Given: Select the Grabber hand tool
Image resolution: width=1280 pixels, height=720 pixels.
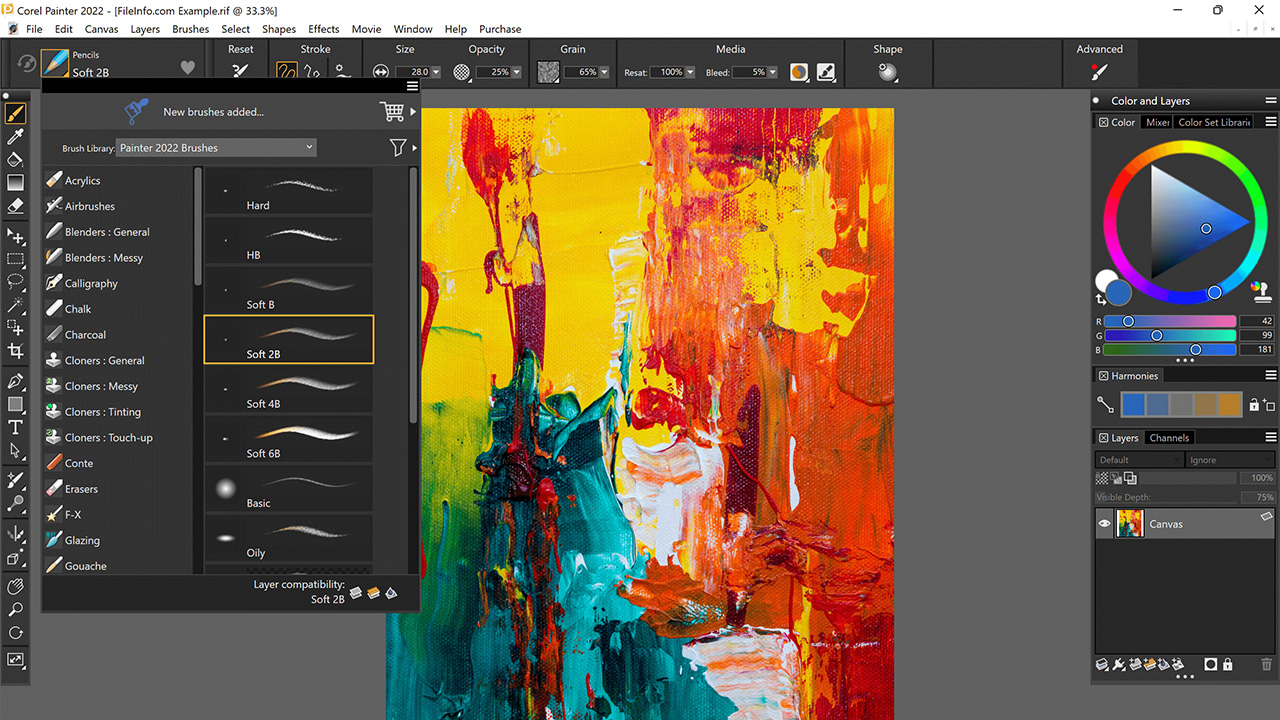Looking at the screenshot, I should coord(15,586).
